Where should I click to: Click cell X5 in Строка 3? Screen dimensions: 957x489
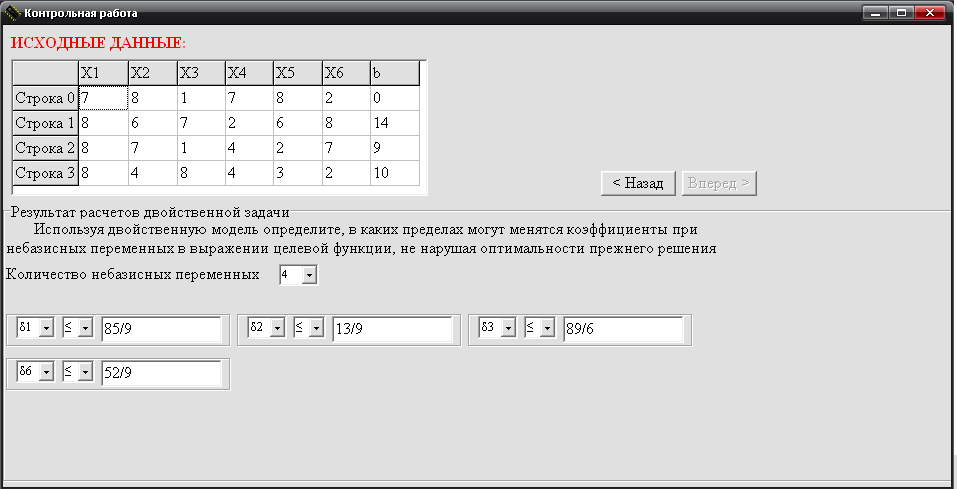[x=298, y=173]
